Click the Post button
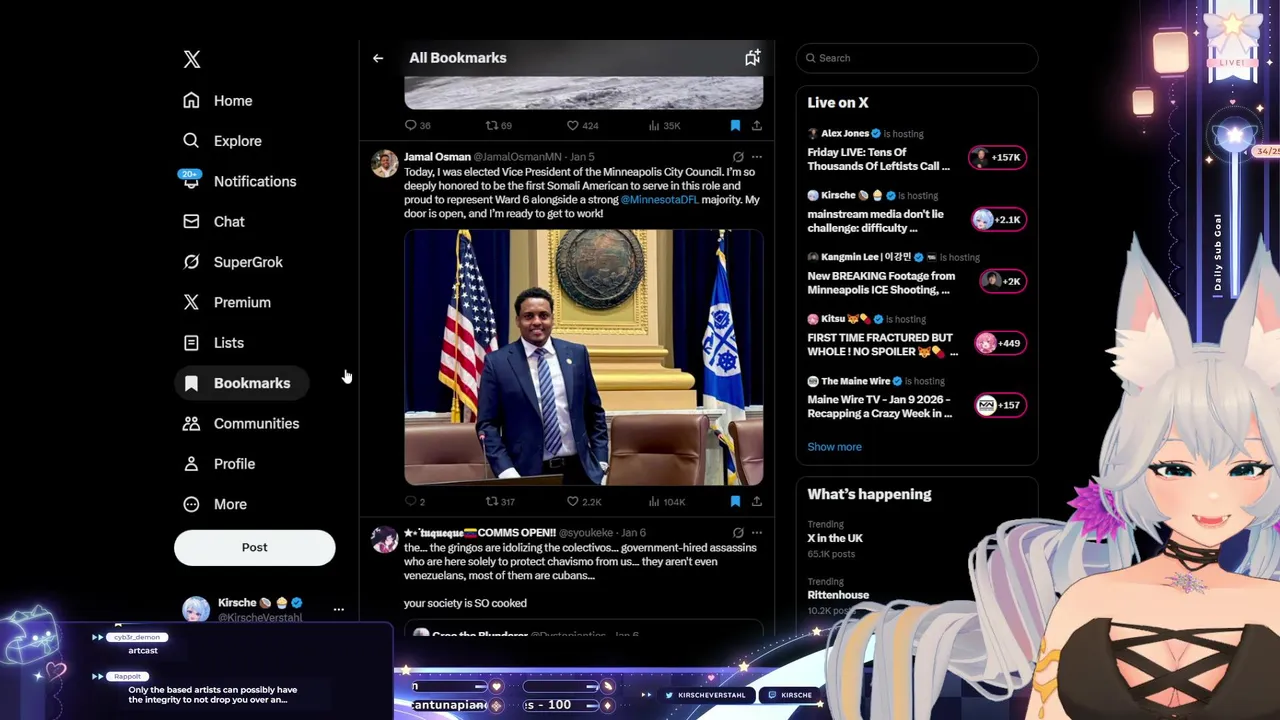This screenshot has width=1280, height=720. click(x=255, y=547)
